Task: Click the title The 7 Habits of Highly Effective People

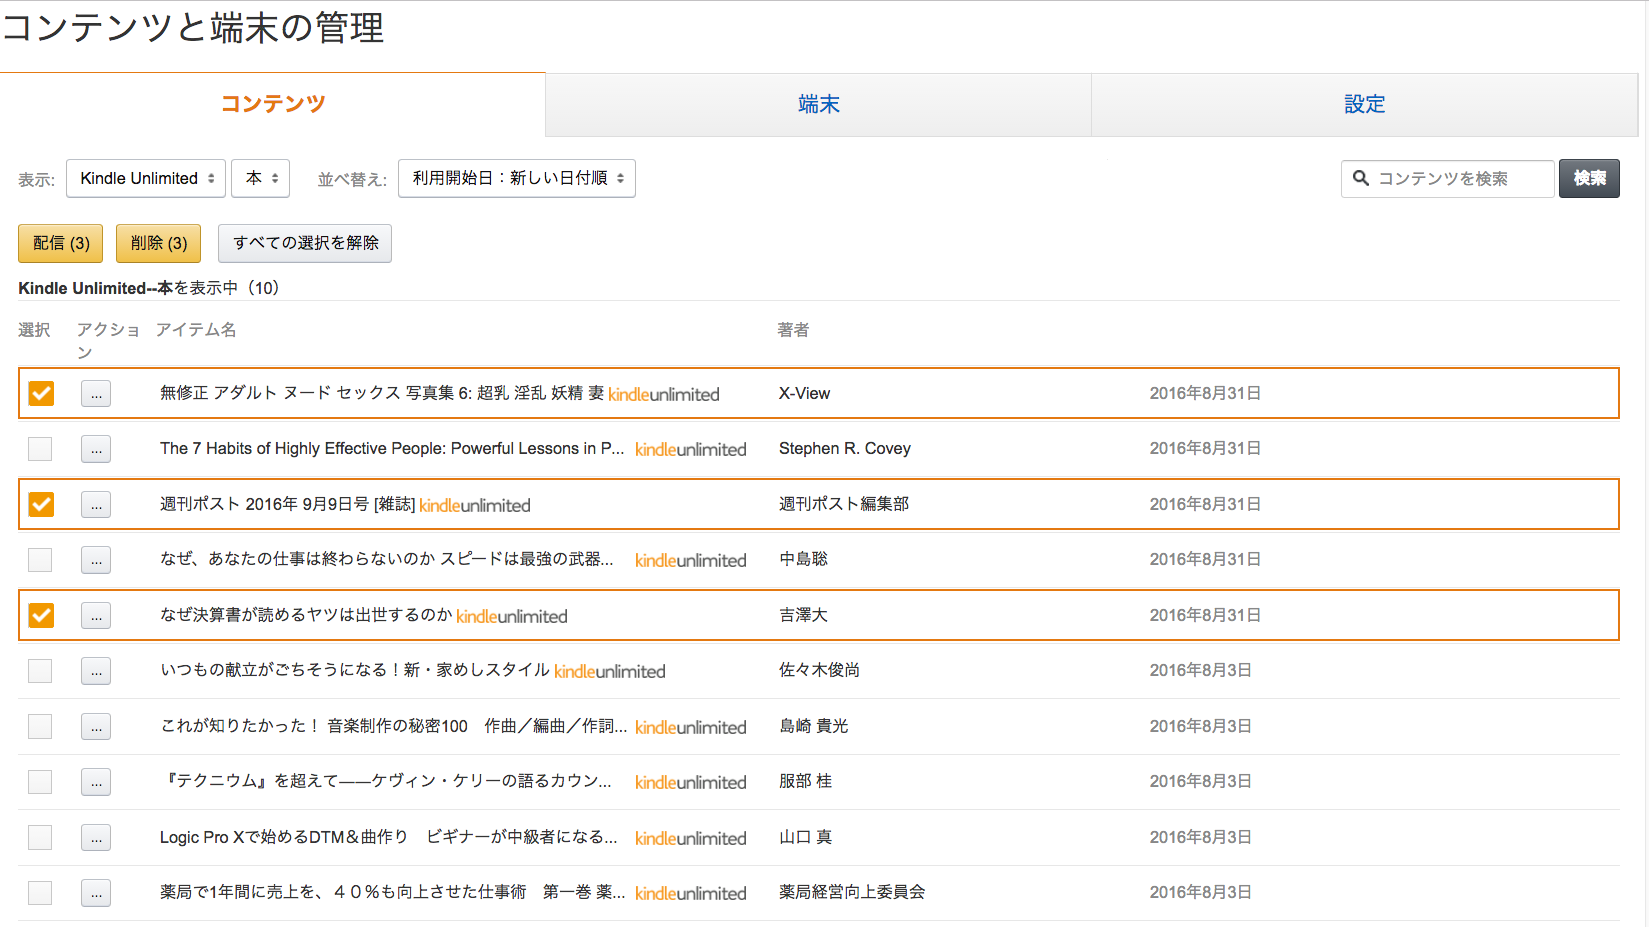Action: pos(392,449)
